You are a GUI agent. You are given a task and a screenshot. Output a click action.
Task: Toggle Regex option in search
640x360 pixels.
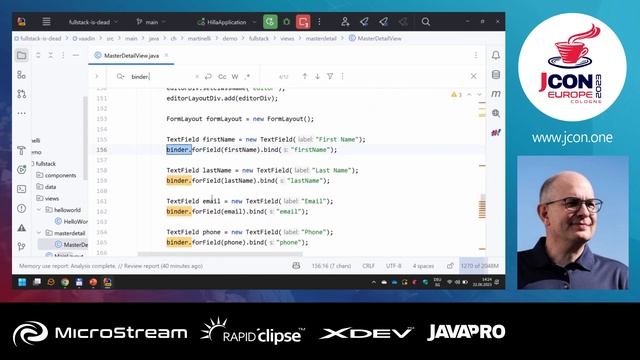(247, 76)
